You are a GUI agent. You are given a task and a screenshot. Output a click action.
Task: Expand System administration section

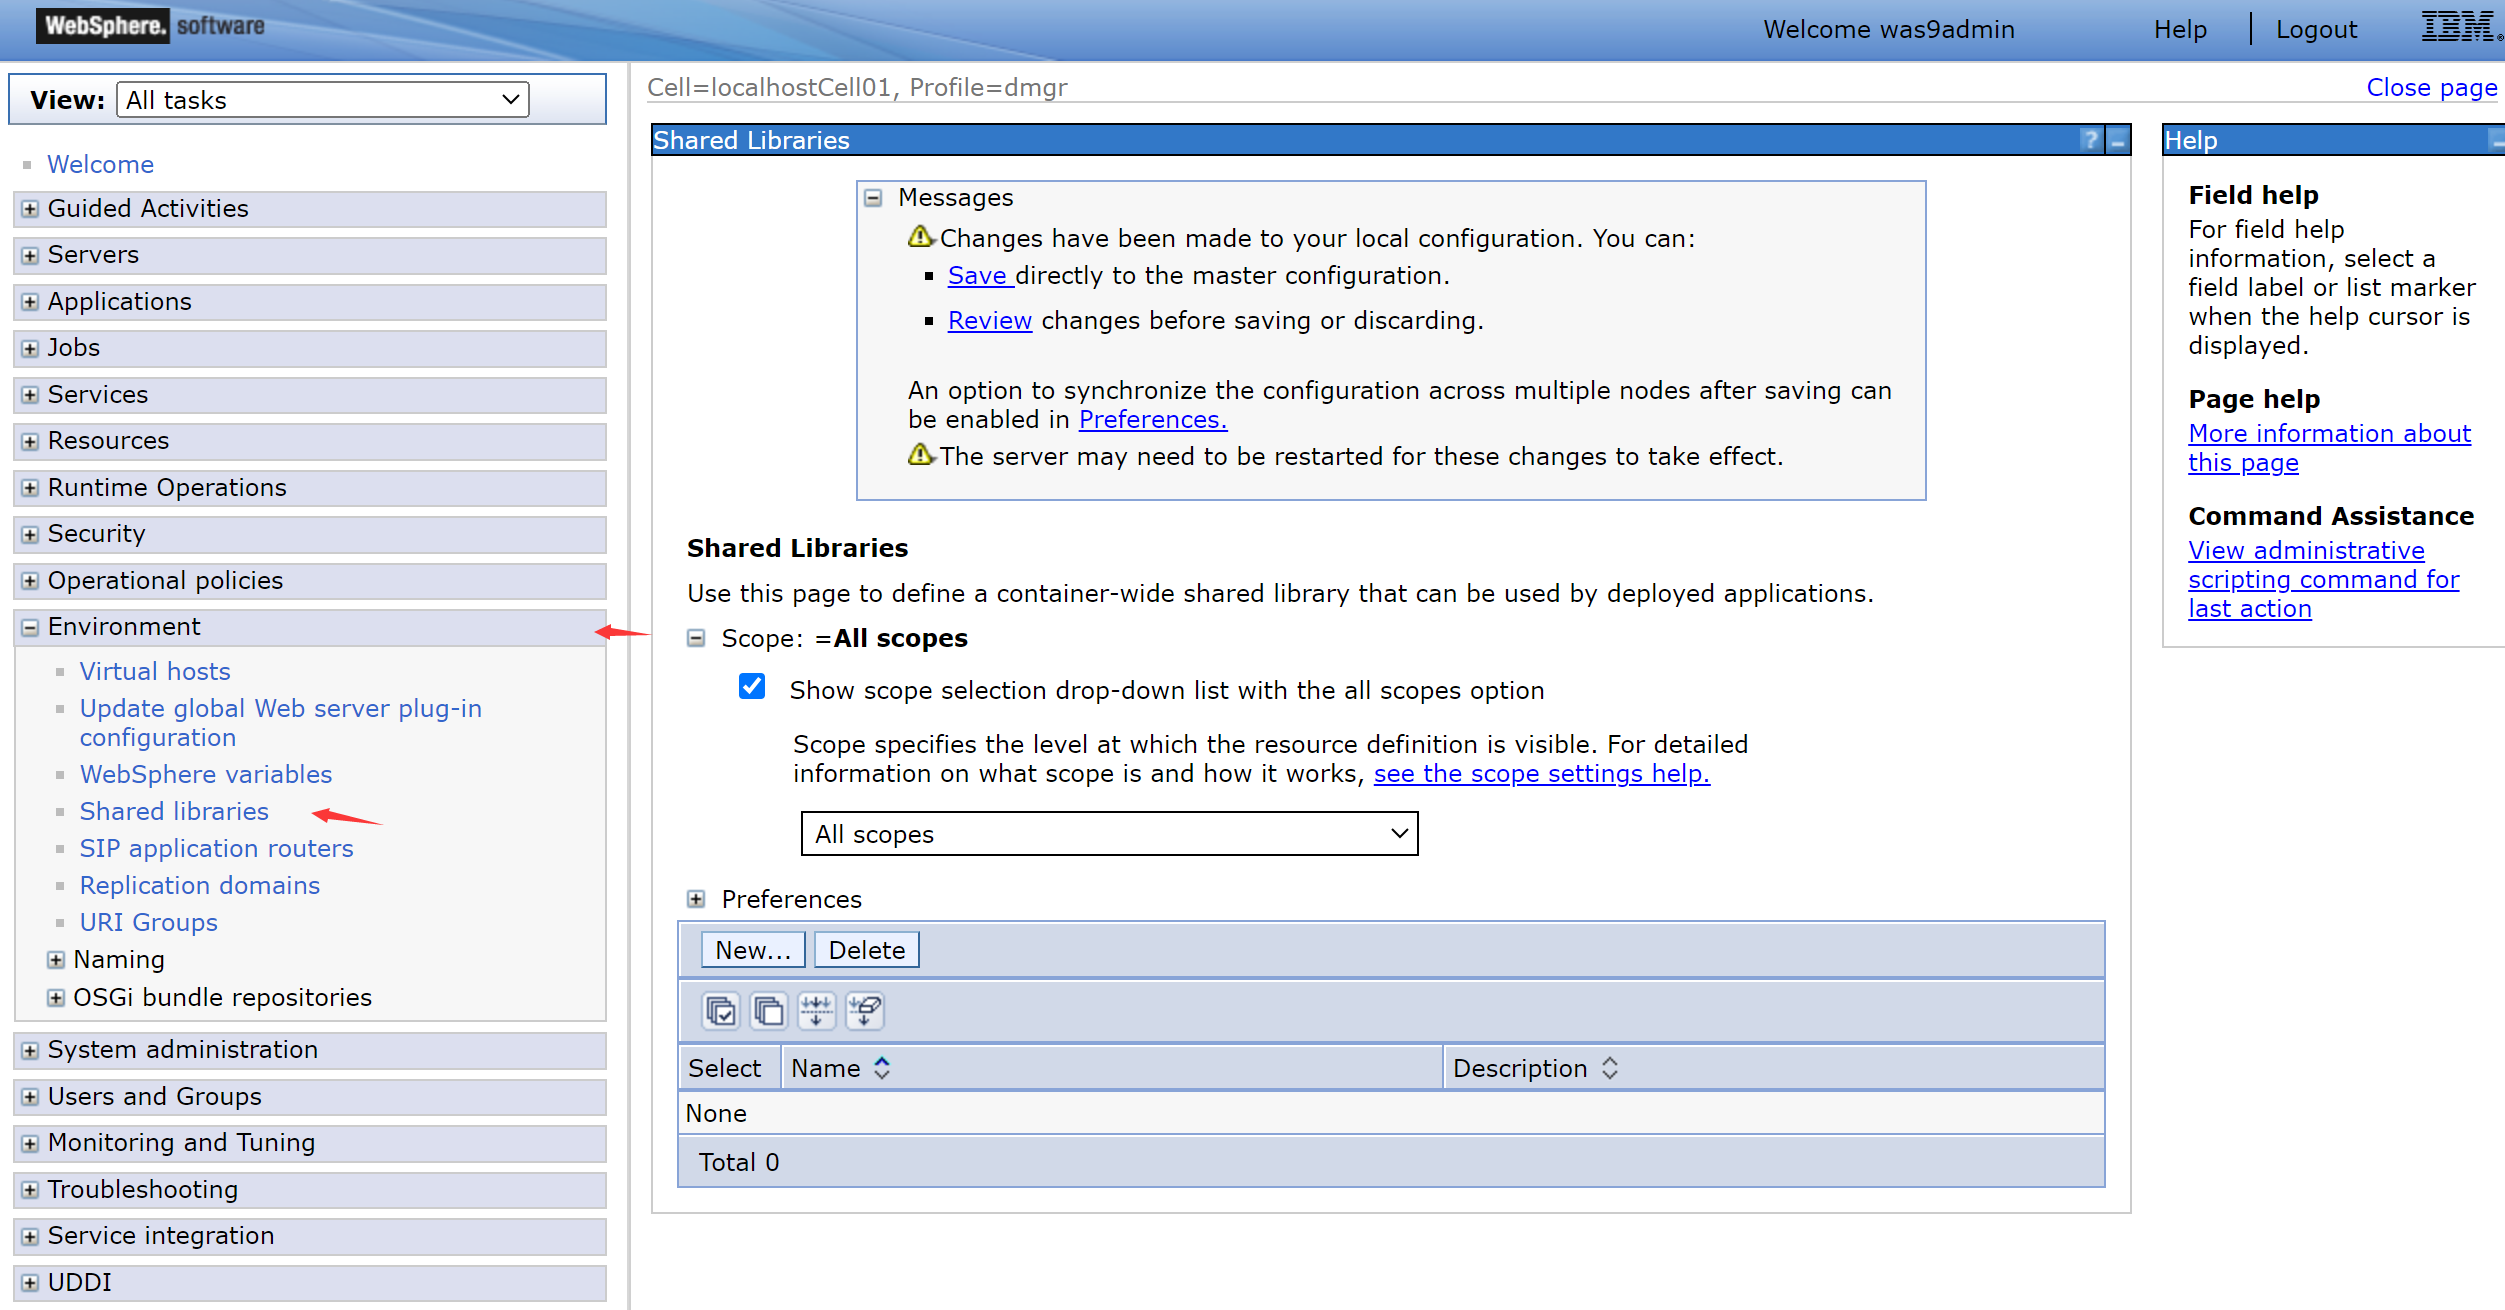30,1051
